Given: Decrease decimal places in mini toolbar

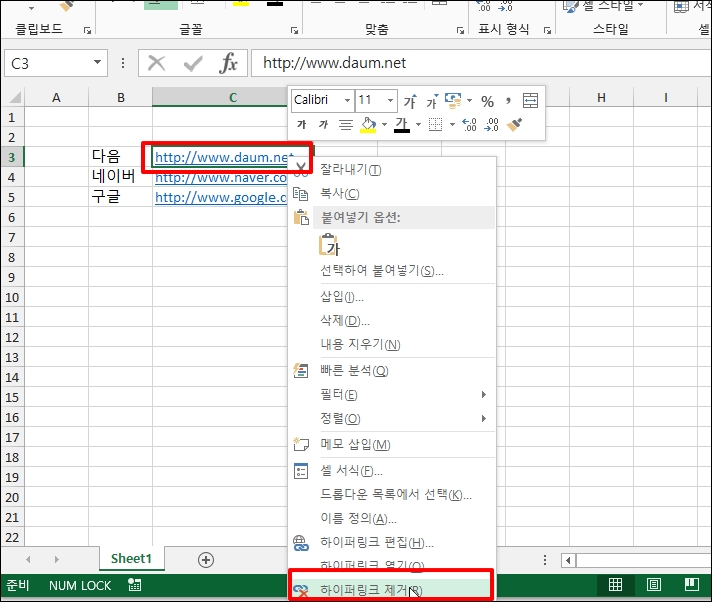Looking at the screenshot, I should 491,124.
